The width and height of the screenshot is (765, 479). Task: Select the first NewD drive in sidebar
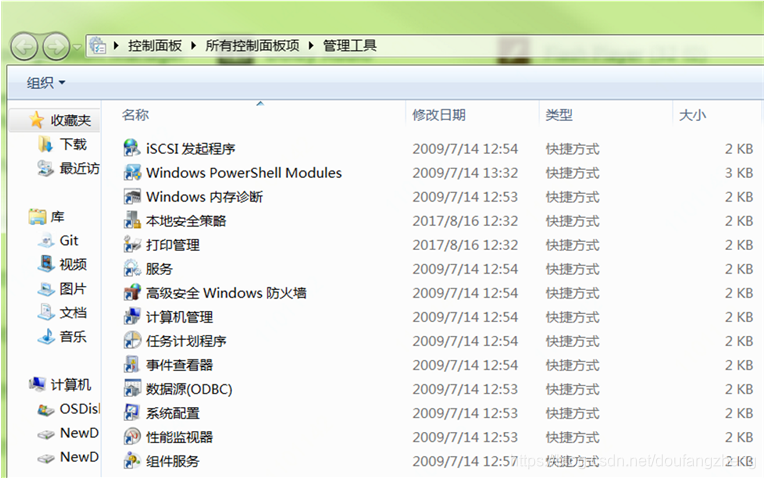79,433
